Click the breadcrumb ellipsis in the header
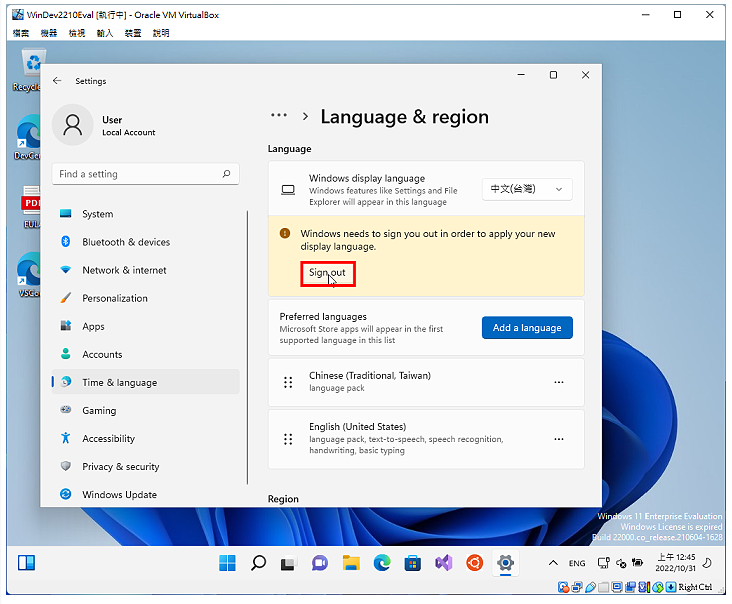 coord(279,115)
